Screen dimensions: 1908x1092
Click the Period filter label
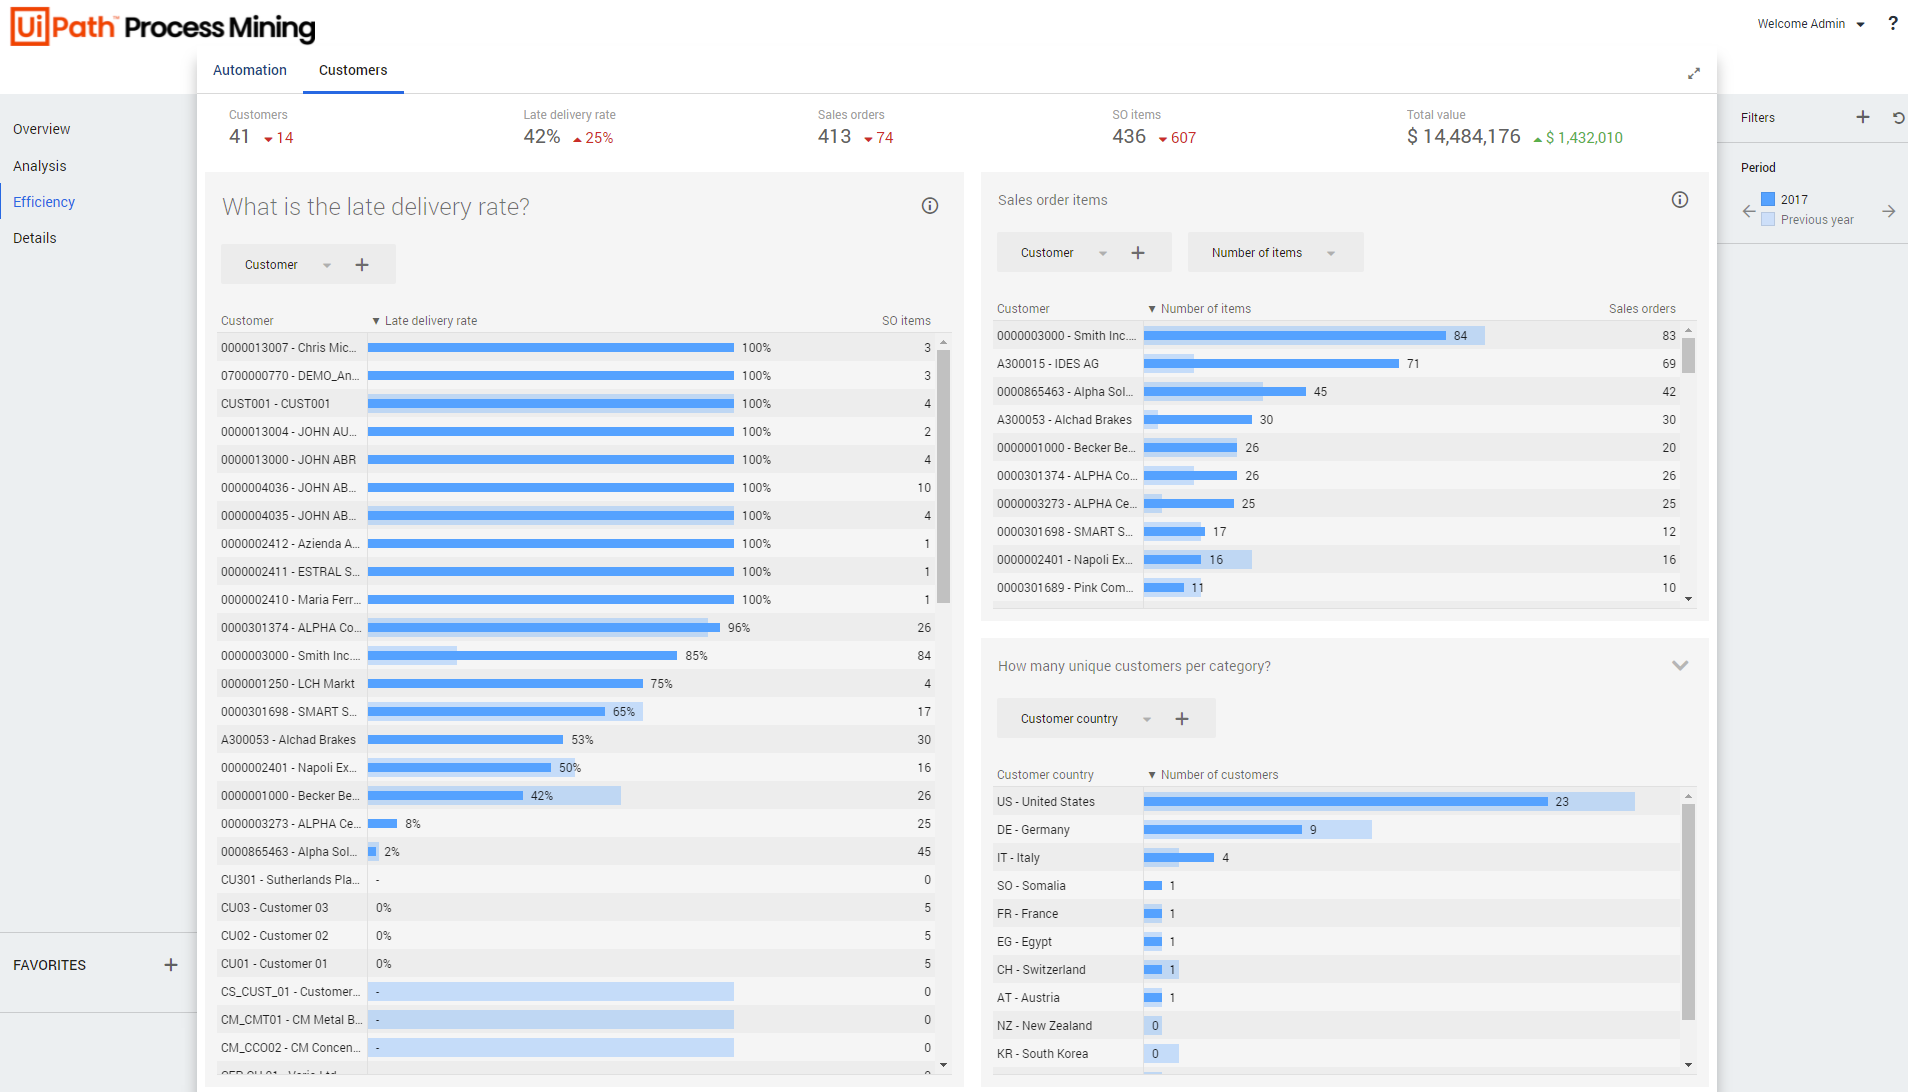pos(1758,168)
